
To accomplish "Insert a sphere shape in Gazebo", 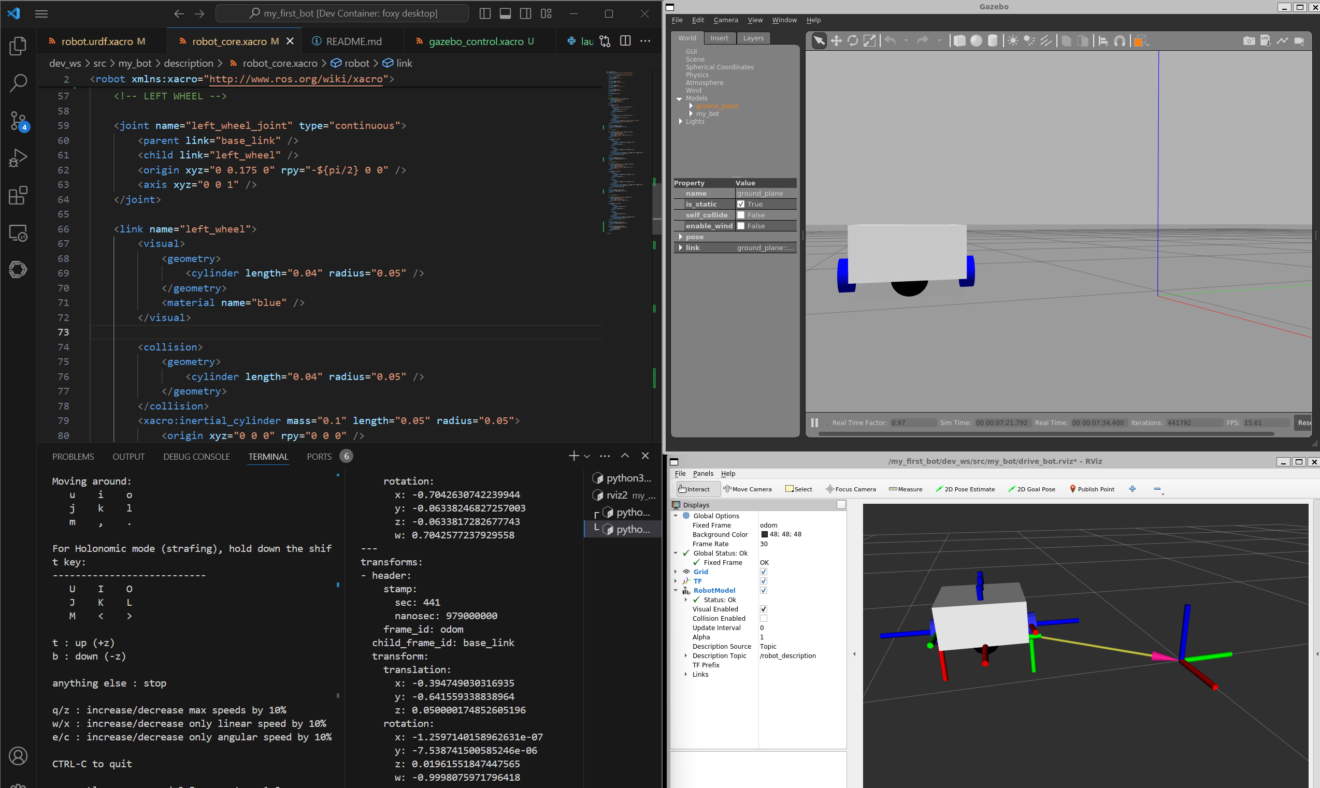I will [976, 41].
